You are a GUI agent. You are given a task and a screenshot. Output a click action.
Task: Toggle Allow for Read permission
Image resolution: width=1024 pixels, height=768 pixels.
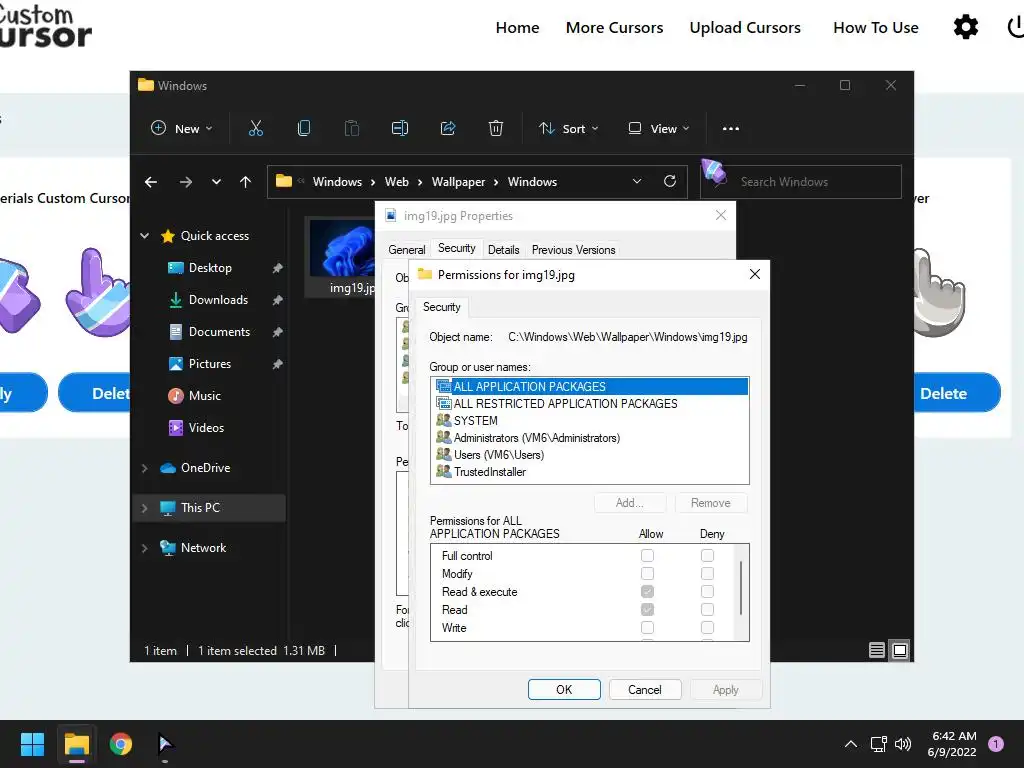pyautogui.click(x=647, y=609)
